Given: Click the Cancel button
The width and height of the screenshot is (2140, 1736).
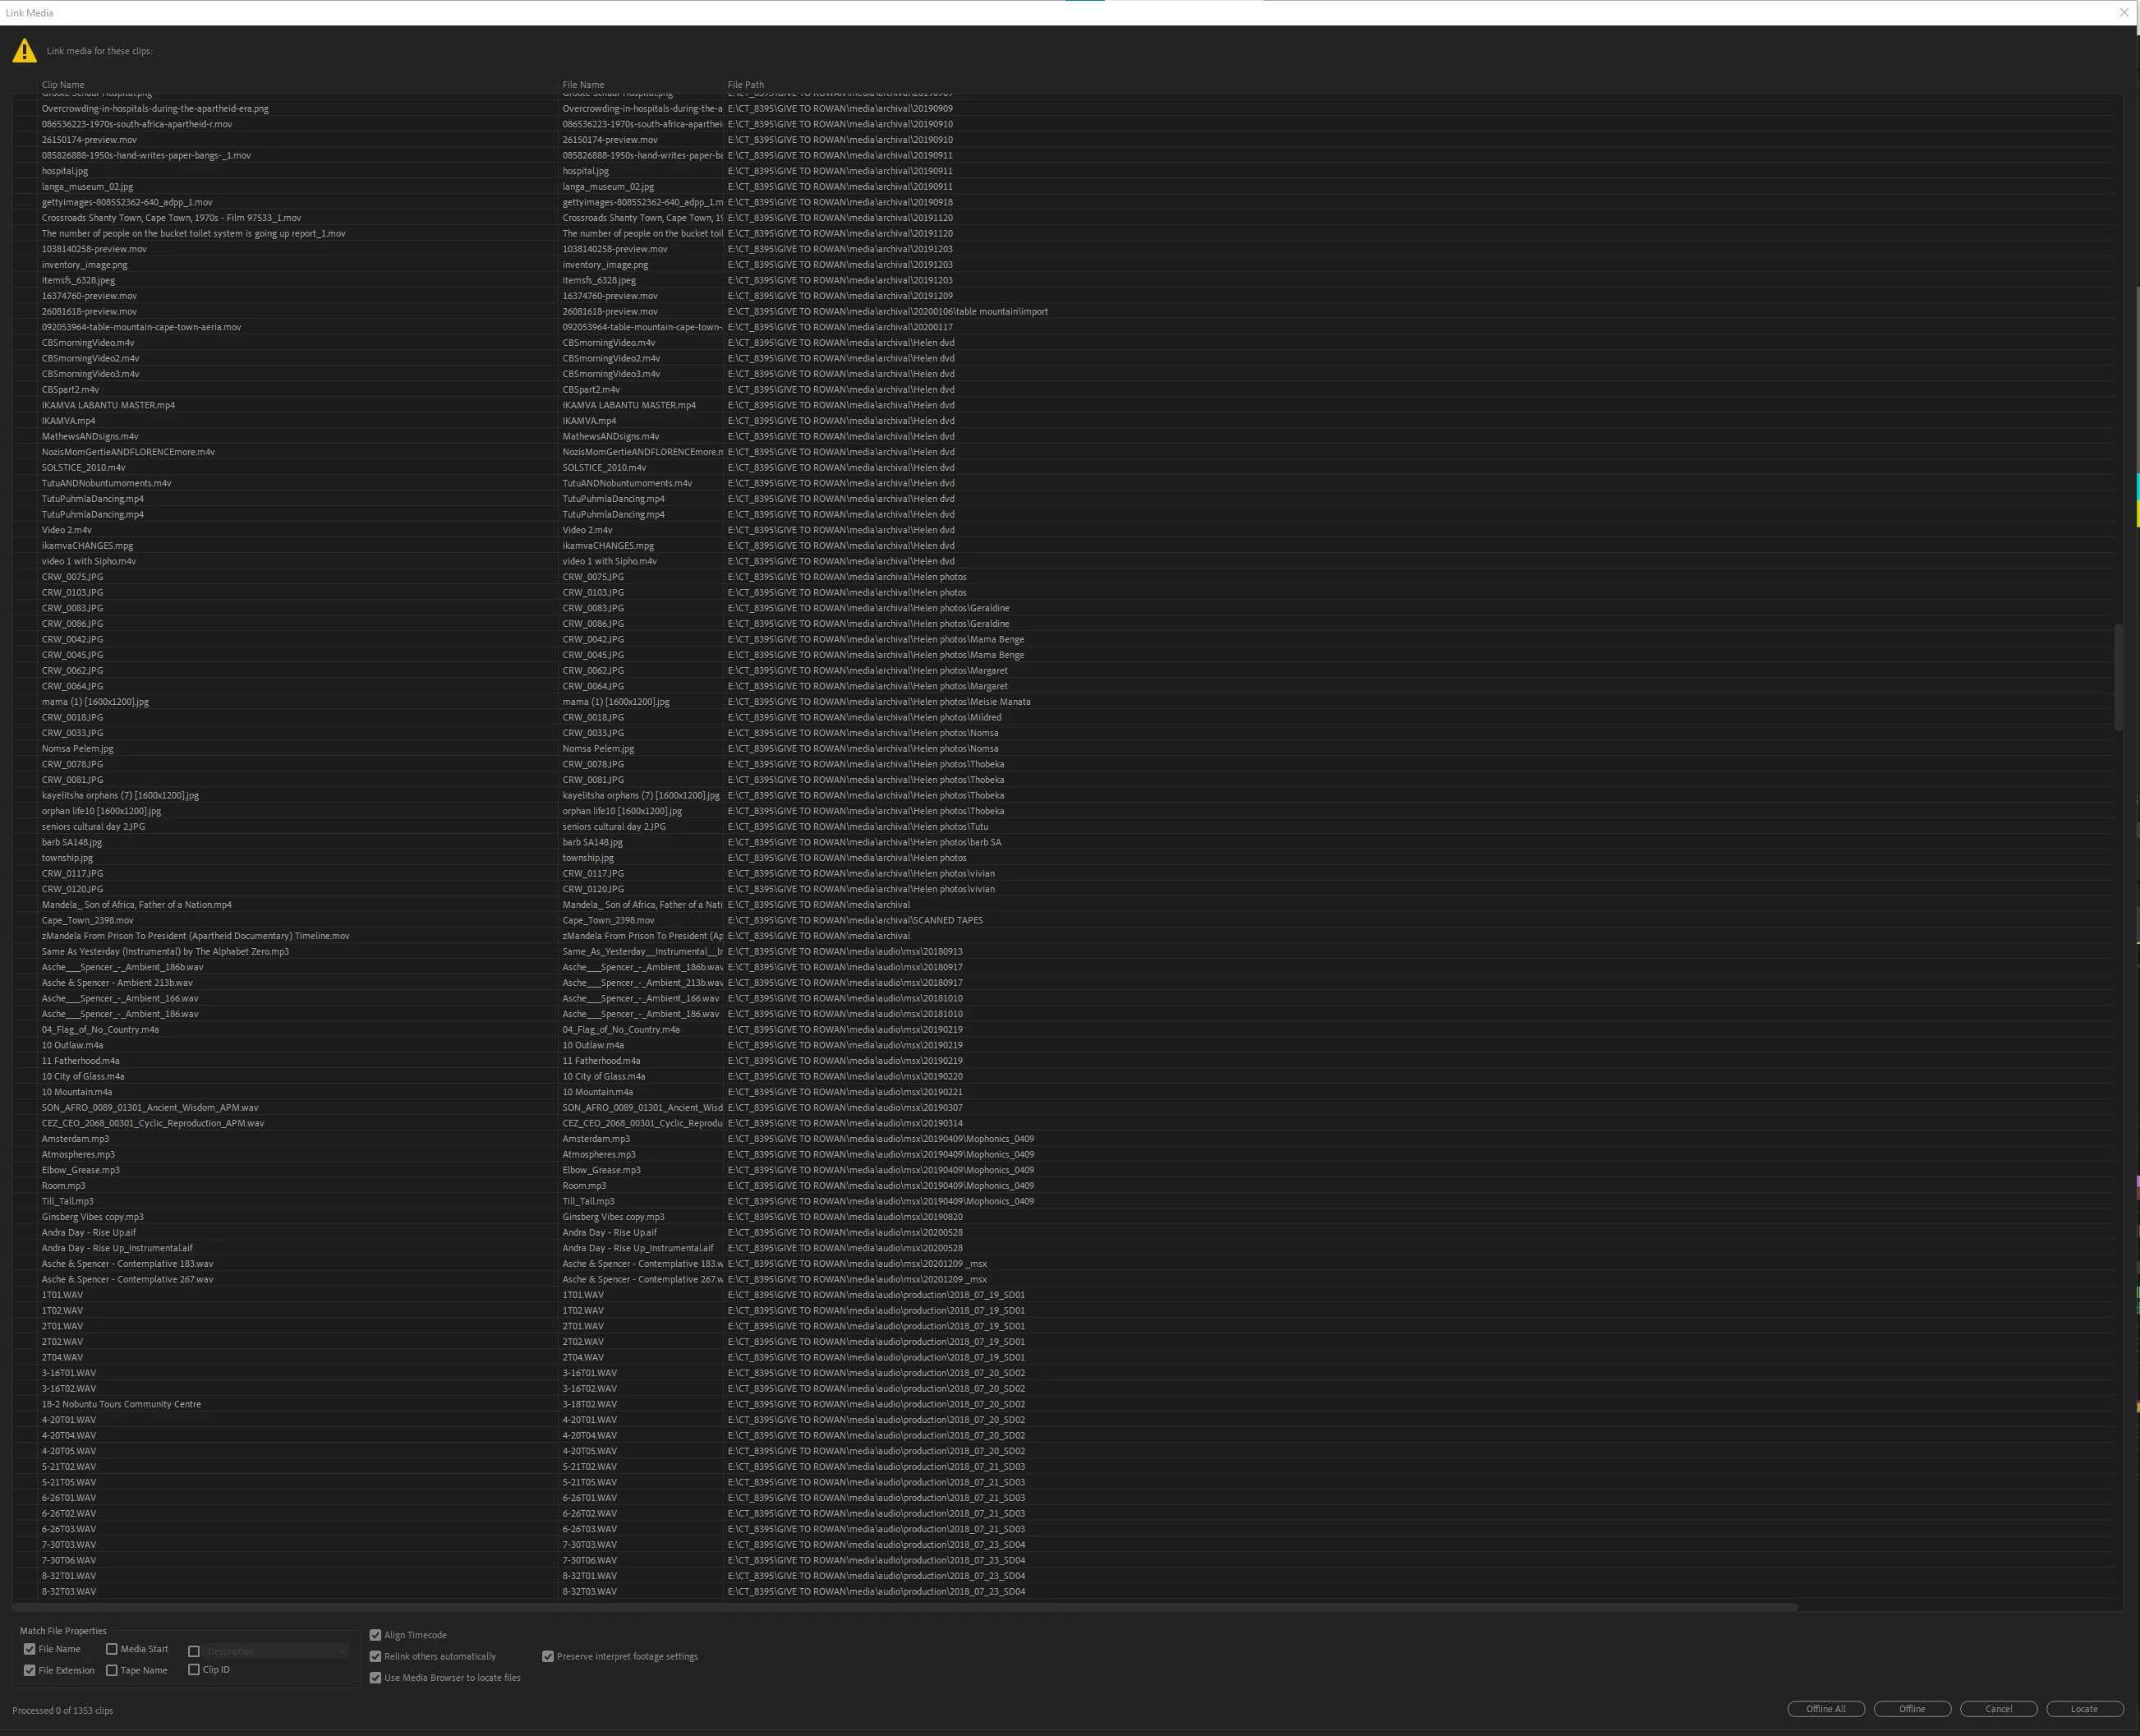Looking at the screenshot, I should point(1998,1709).
